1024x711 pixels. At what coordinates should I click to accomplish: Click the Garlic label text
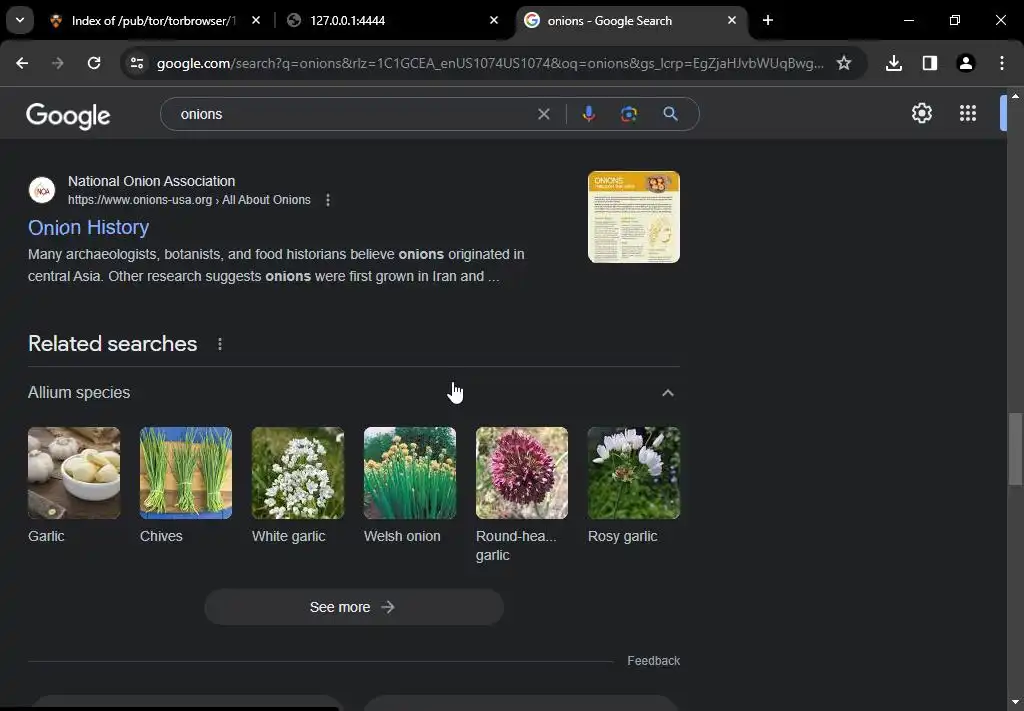(x=46, y=536)
